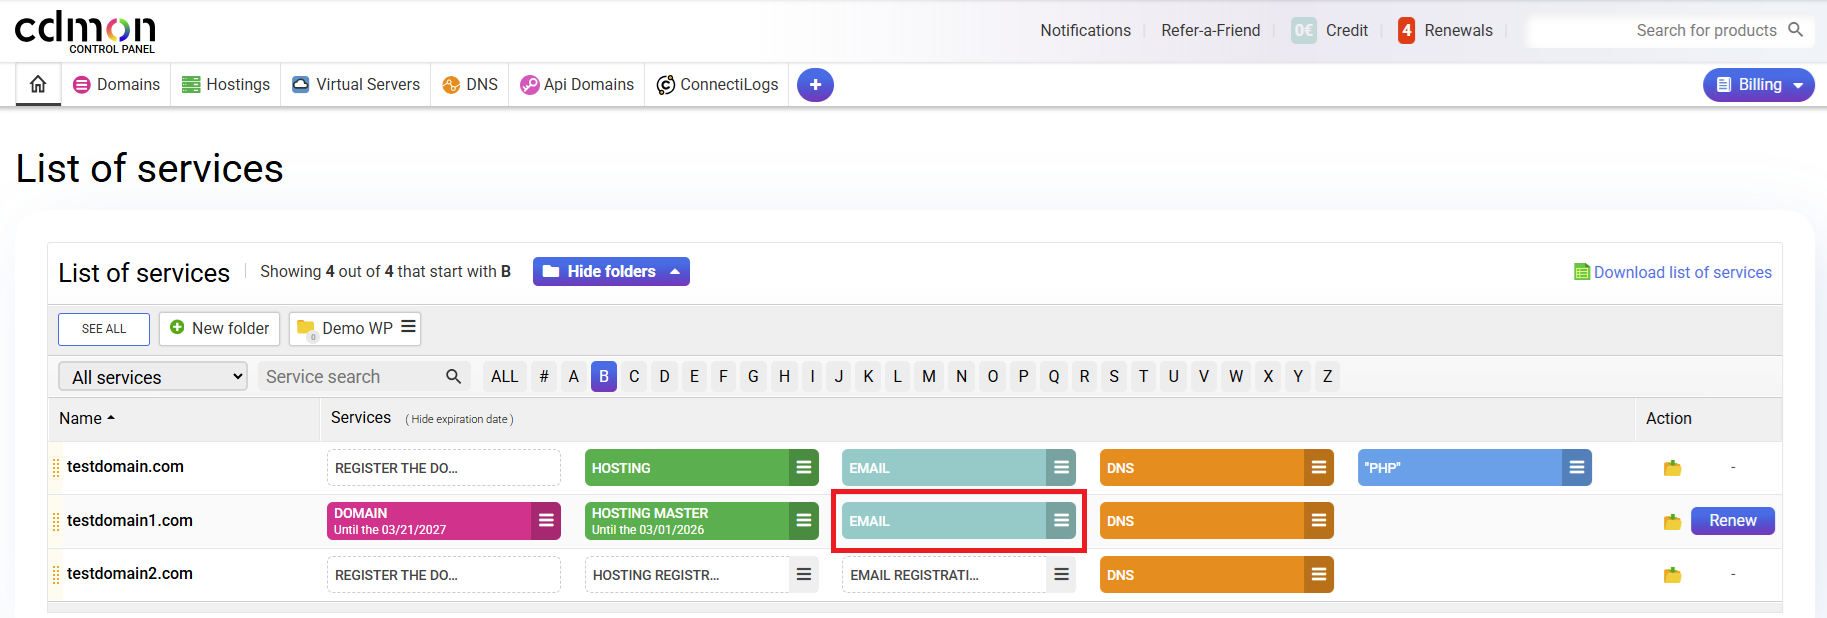
Task: Click testdomain.com move-to-folder icon
Action: [1671, 468]
